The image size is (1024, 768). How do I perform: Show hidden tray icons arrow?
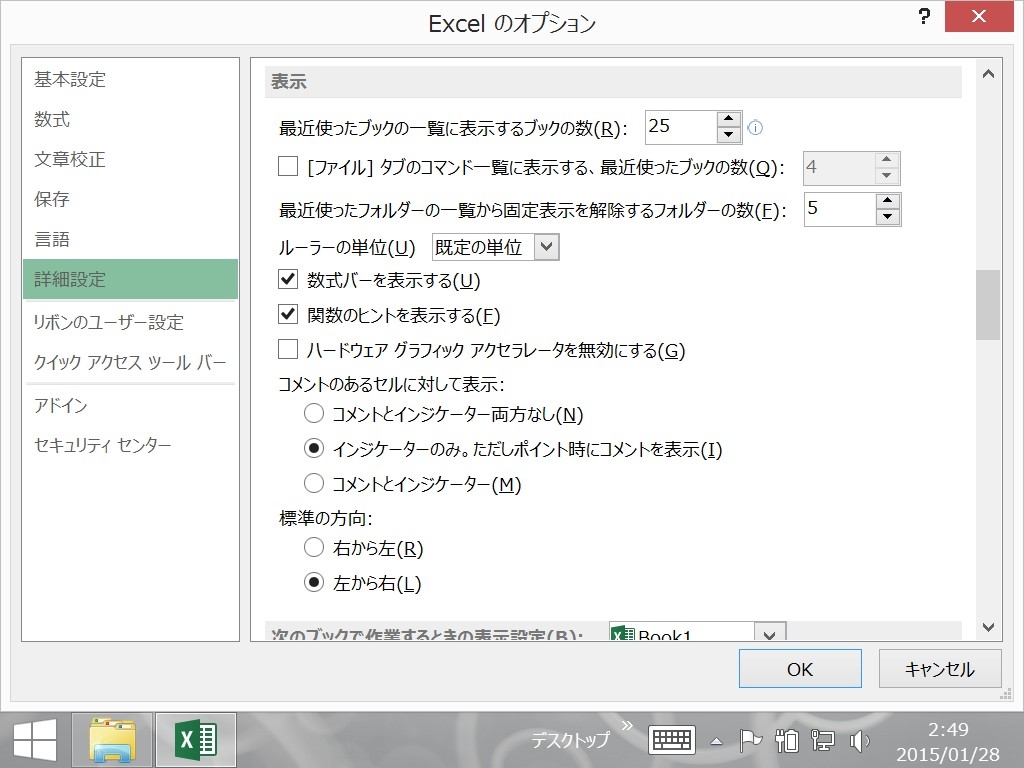click(716, 741)
